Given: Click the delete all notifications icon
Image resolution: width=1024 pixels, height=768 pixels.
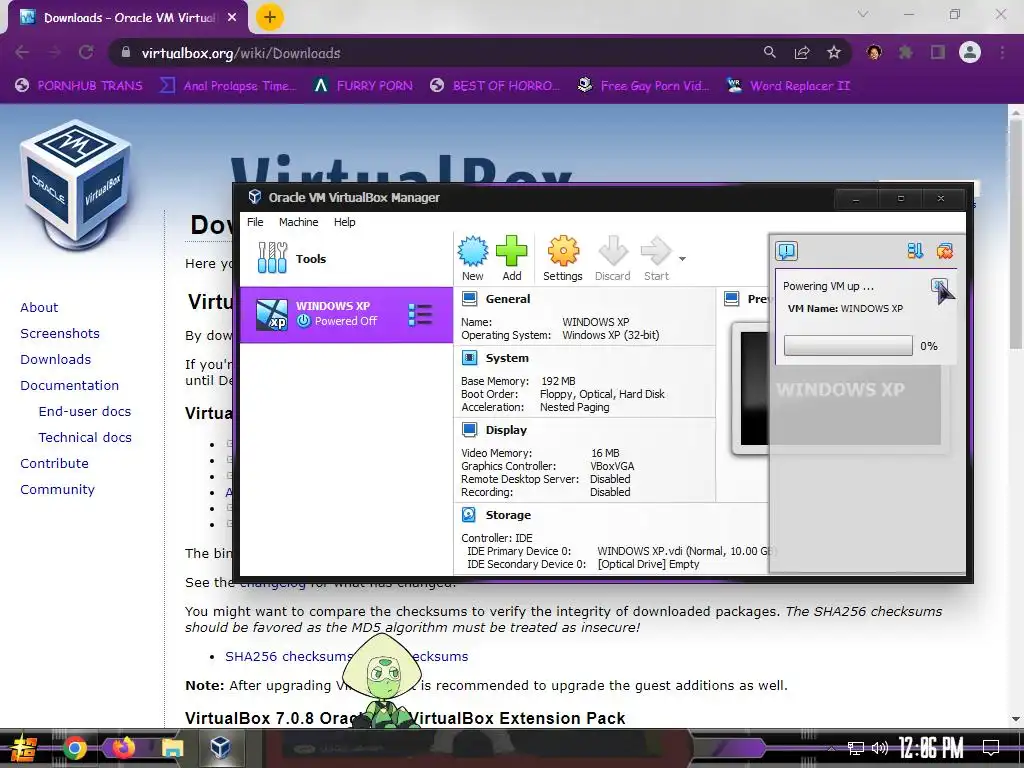Looking at the screenshot, I should [944, 251].
